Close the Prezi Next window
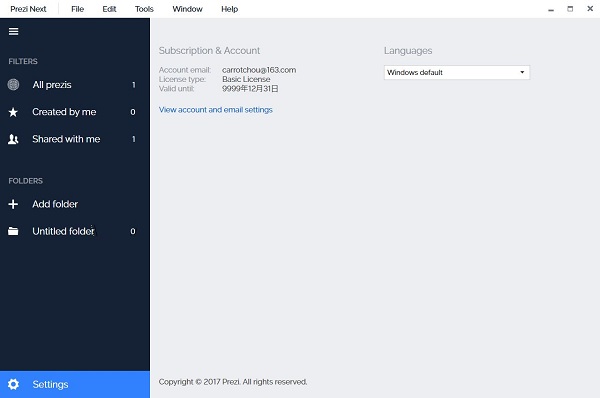The height and width of the screenshot is (398, 600). 590,8
